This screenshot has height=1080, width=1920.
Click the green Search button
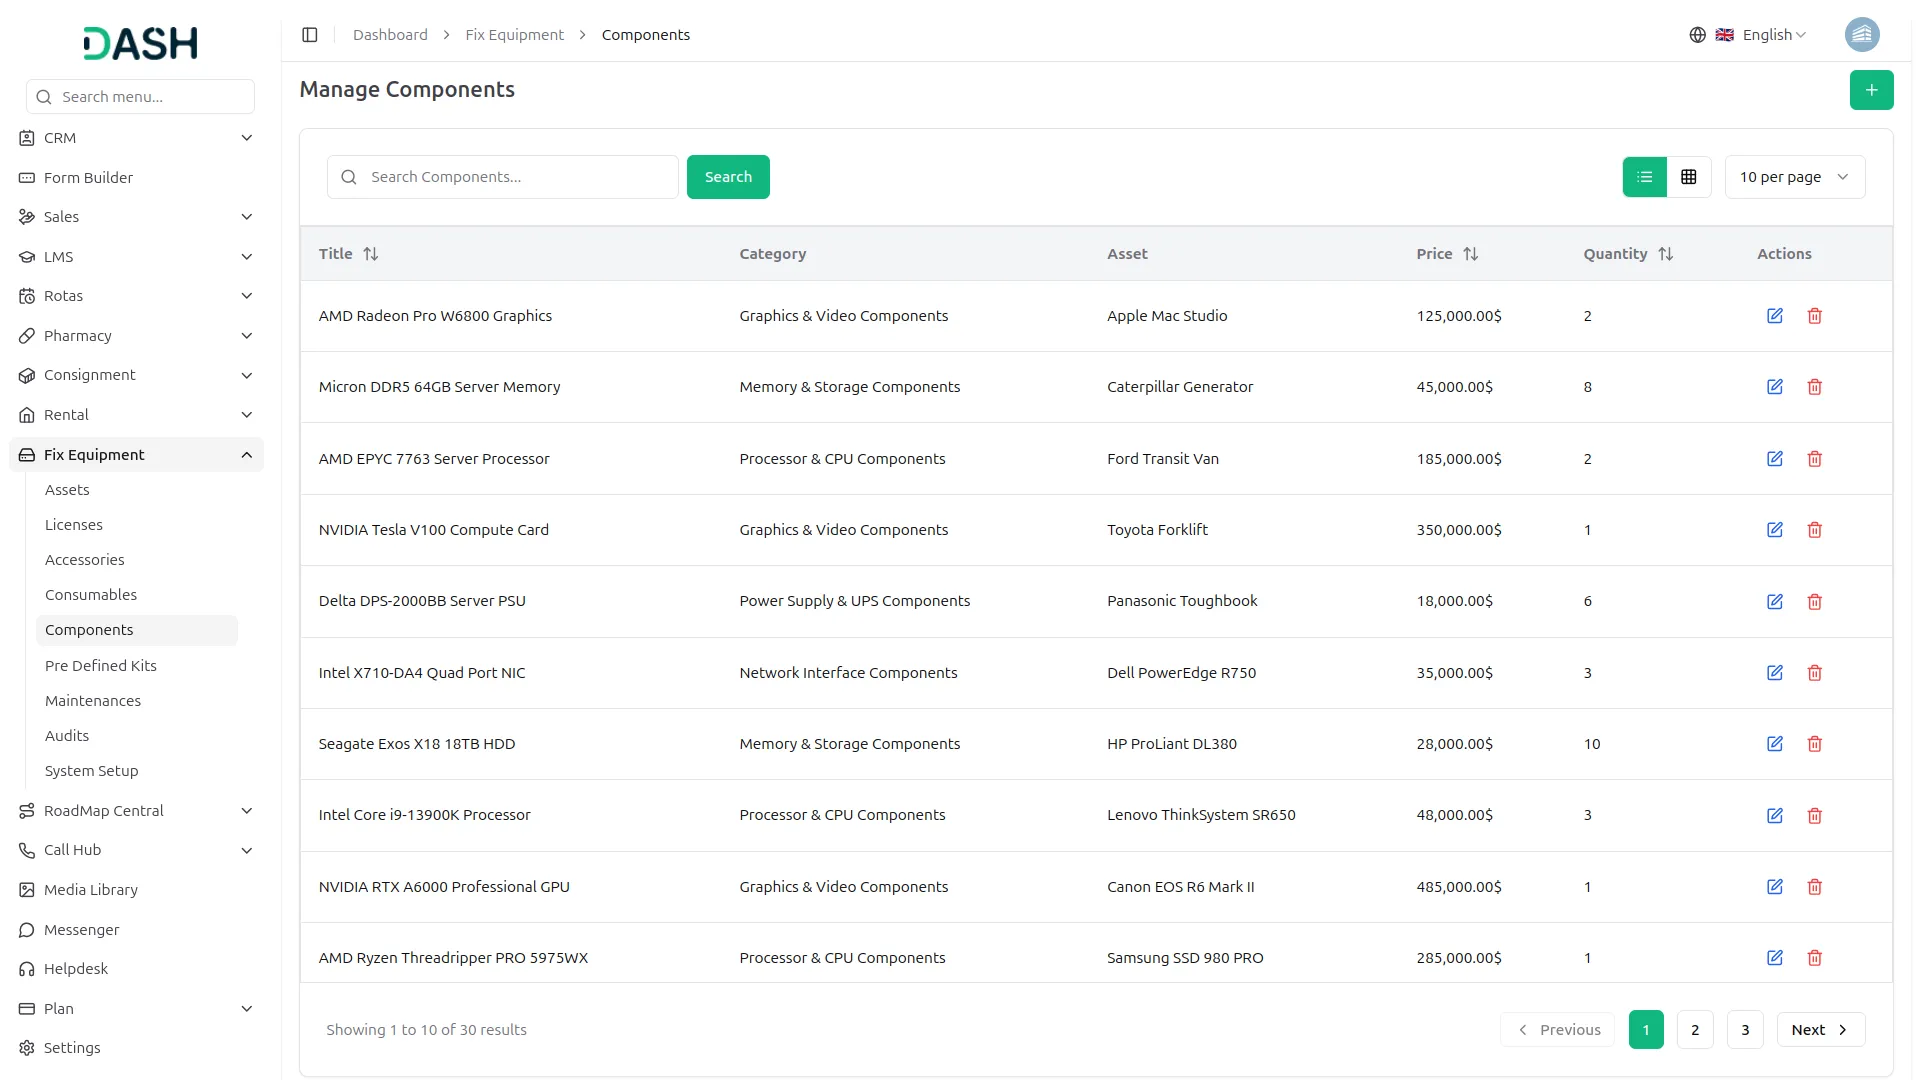coord(727,177)
